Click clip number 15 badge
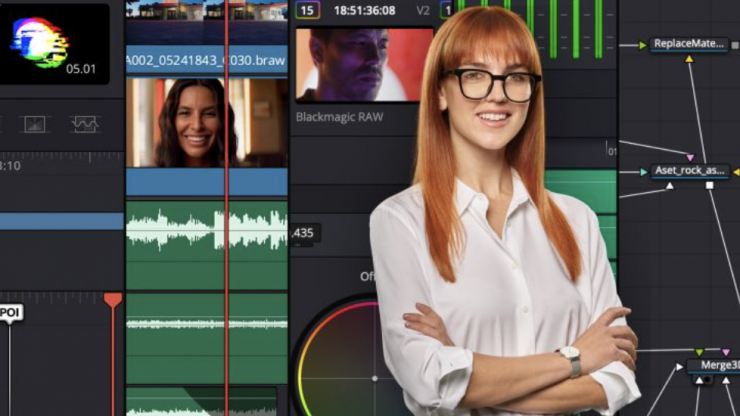The image size is (740, 416). [308, 10]
